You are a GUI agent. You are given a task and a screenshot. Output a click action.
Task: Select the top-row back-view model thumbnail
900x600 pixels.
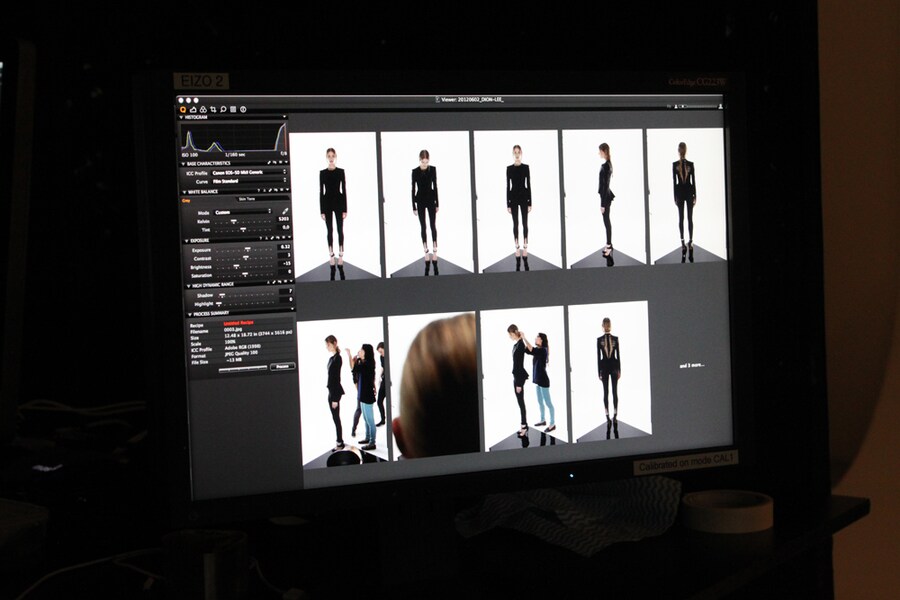point(686,196)
